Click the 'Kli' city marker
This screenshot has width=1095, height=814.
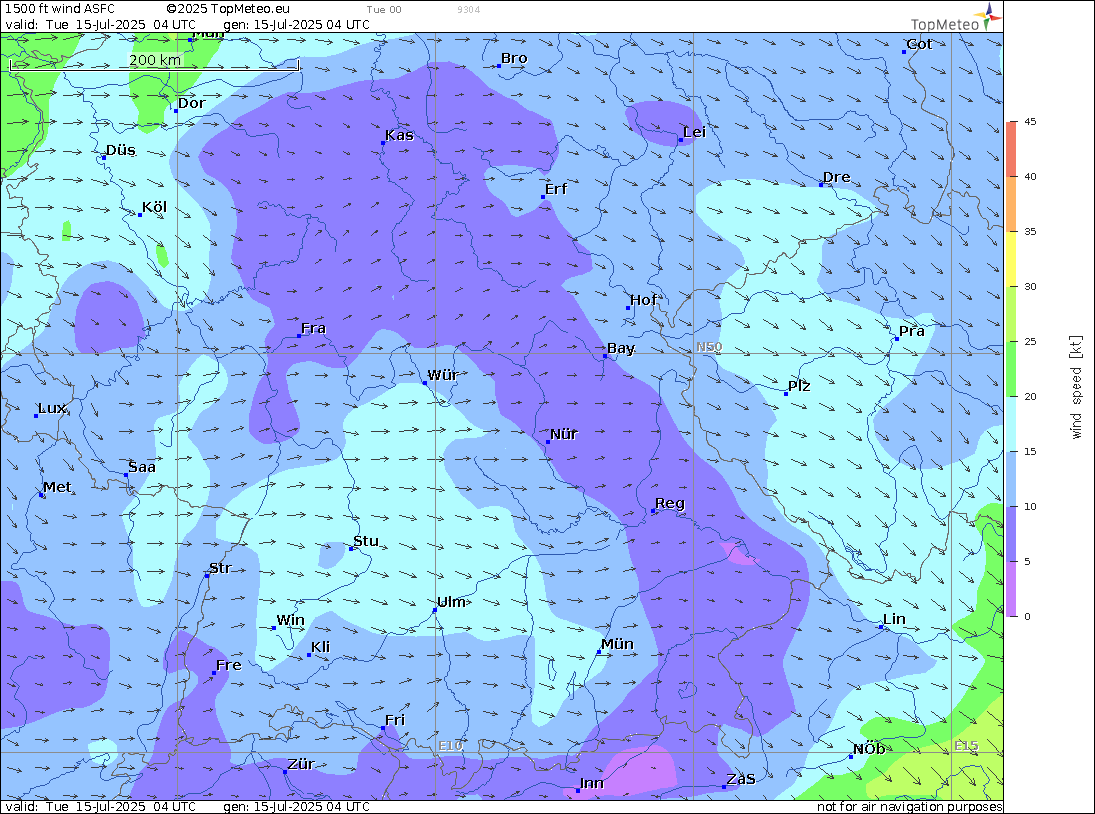pyautogui.click(x=309, y=655)
